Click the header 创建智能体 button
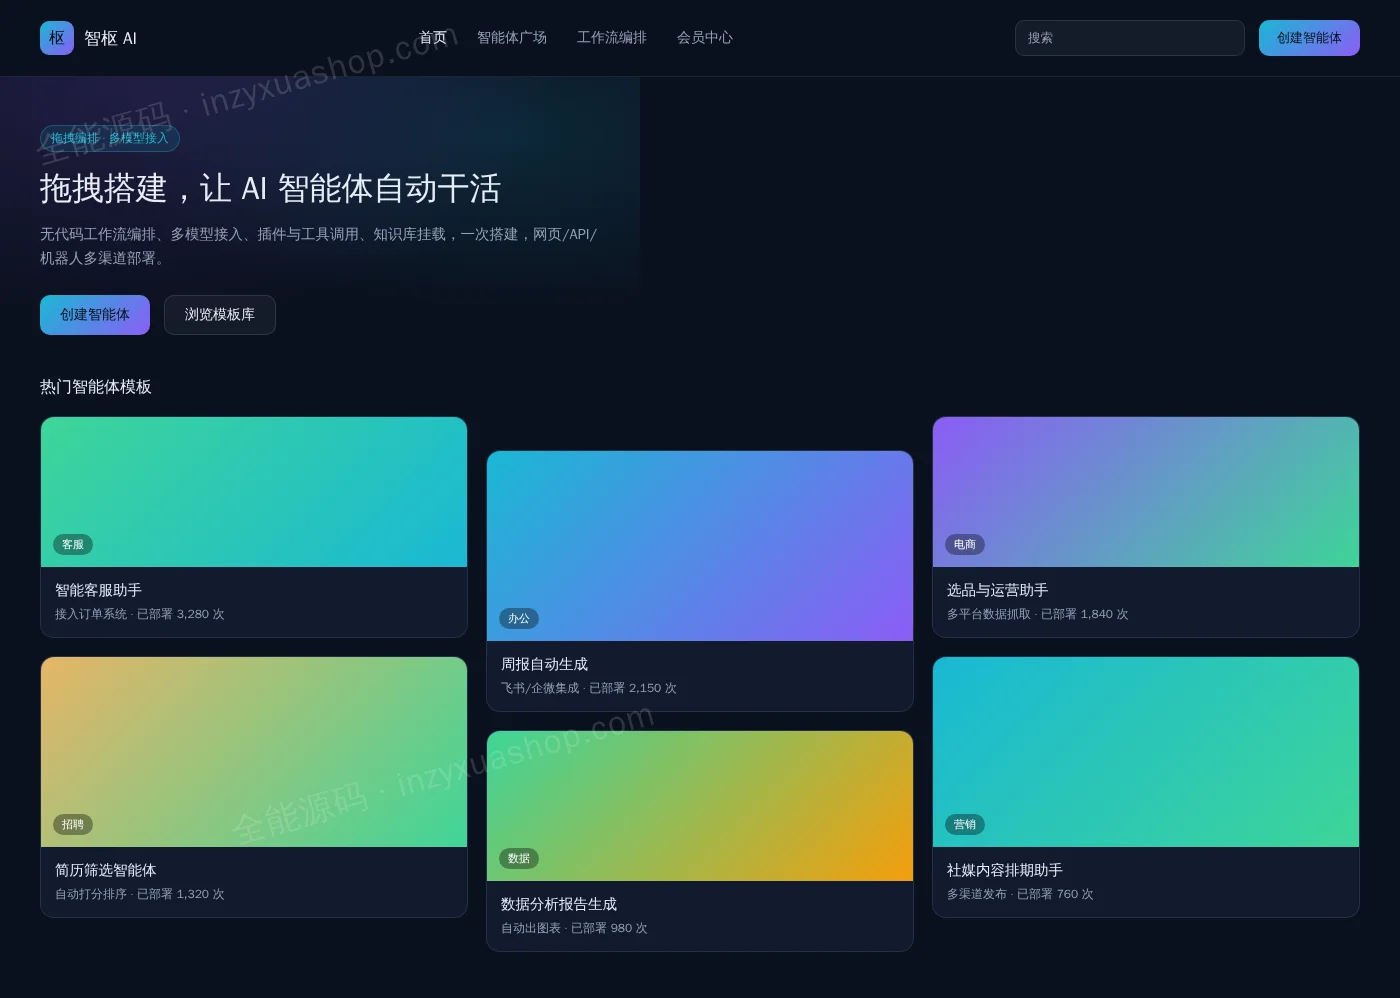Viewport: 1400px width, 998px height. click(1309, 38)
